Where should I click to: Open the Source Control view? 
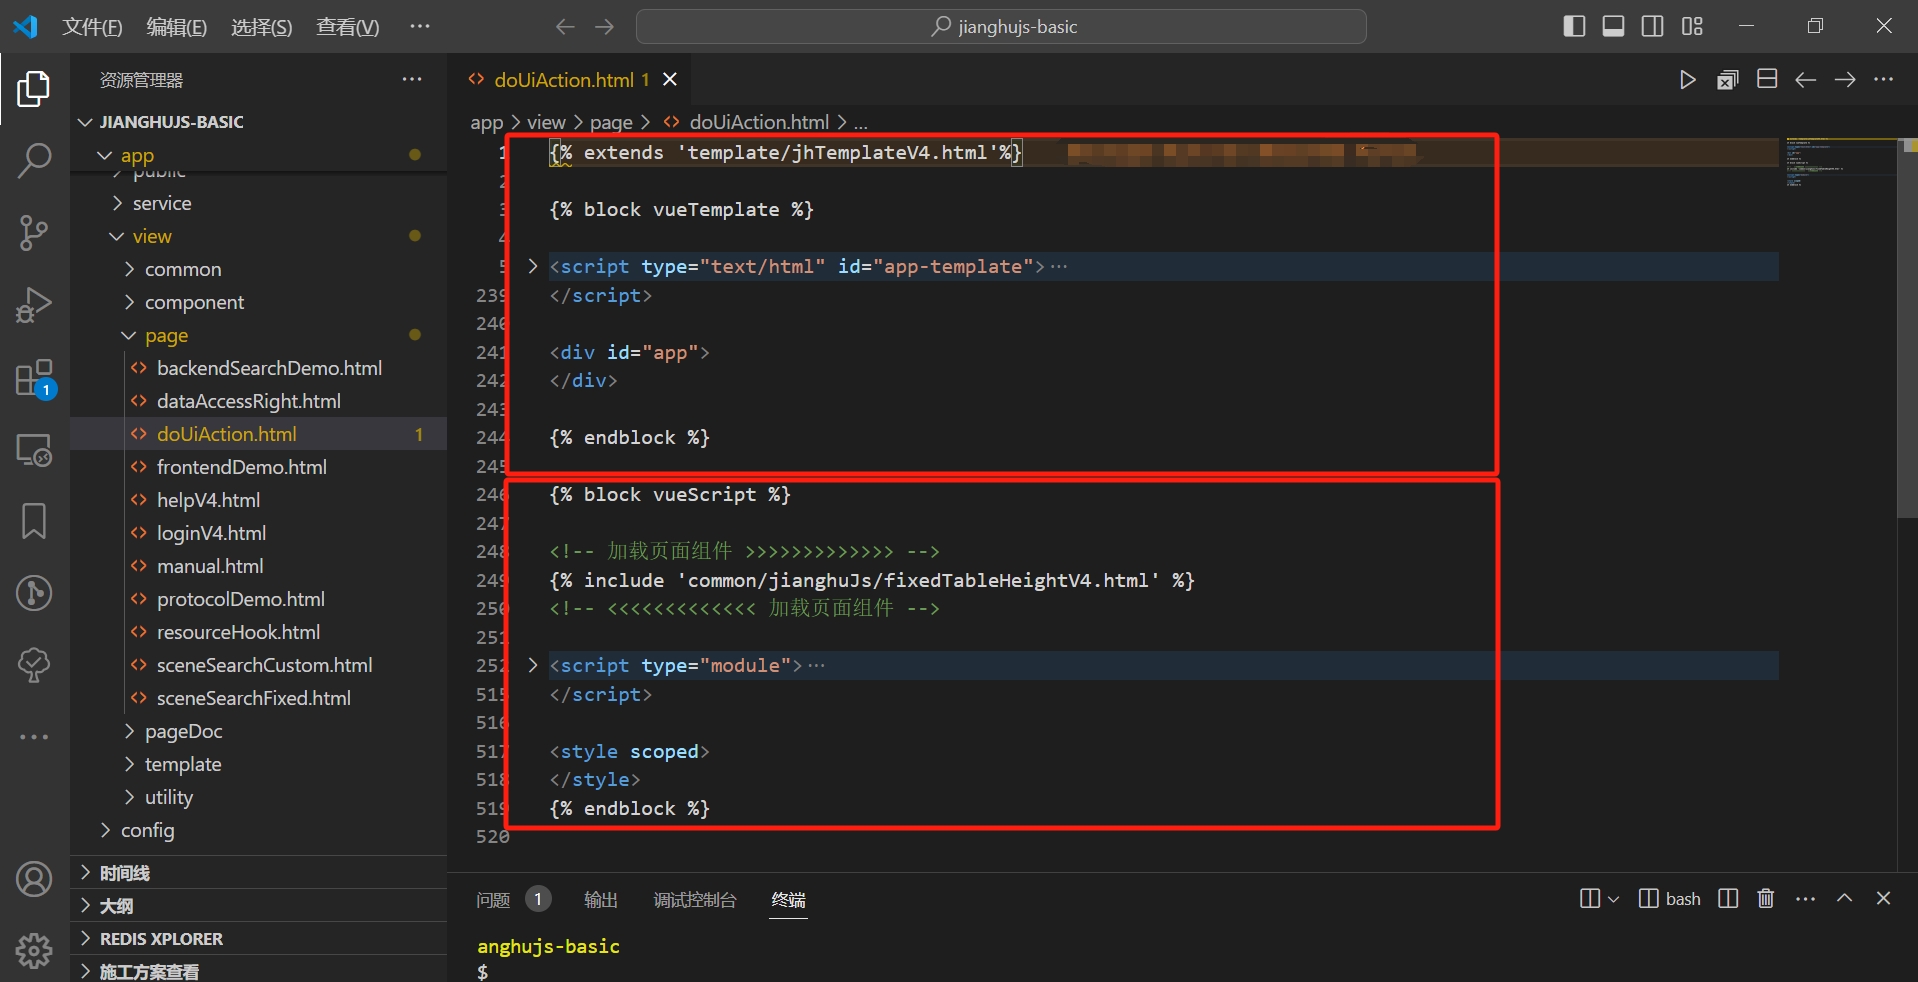[35, 233]
